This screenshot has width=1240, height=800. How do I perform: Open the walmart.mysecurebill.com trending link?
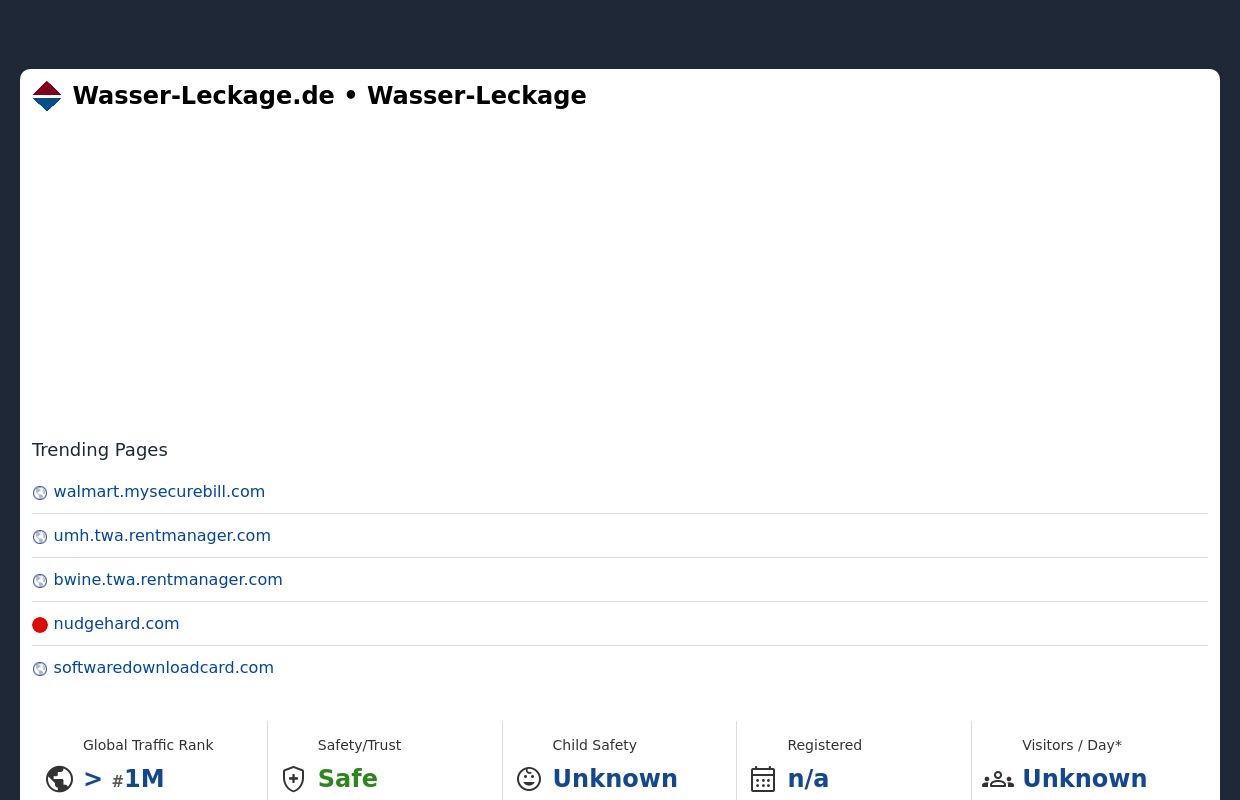[159, 491]
